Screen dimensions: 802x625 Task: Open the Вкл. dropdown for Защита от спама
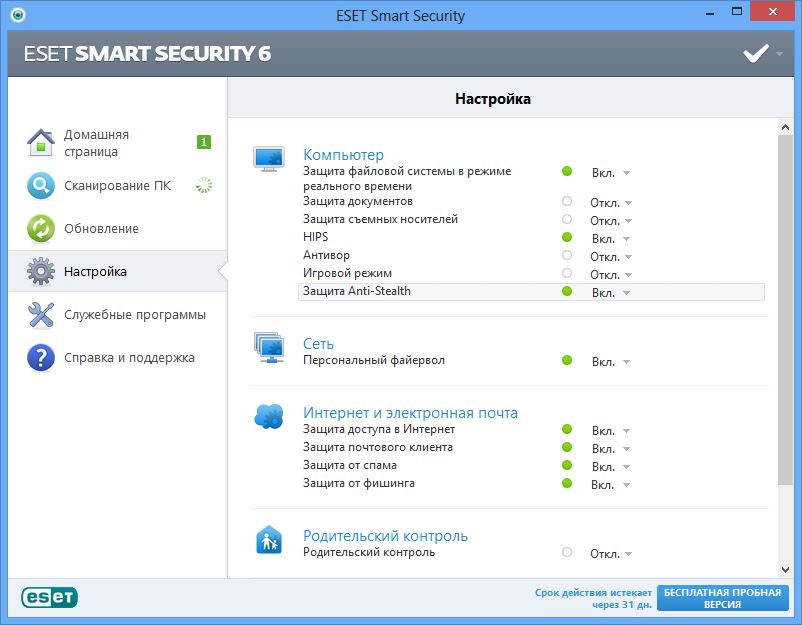[x=611, y=467]
